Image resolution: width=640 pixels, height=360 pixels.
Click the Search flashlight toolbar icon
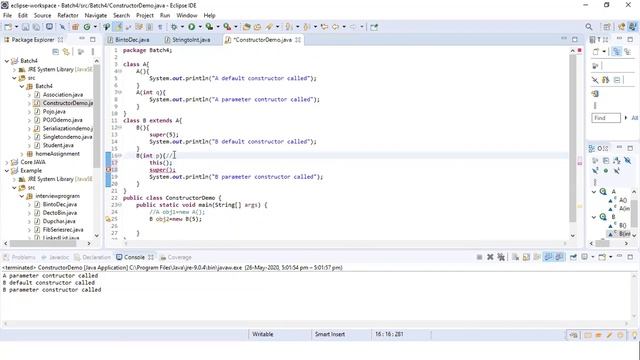(x=269, y=27)
